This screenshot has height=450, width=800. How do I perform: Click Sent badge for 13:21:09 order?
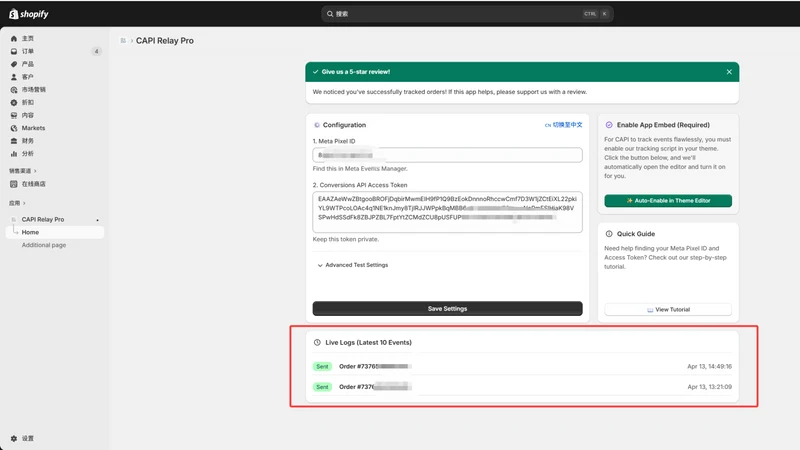tap(322, 387)
